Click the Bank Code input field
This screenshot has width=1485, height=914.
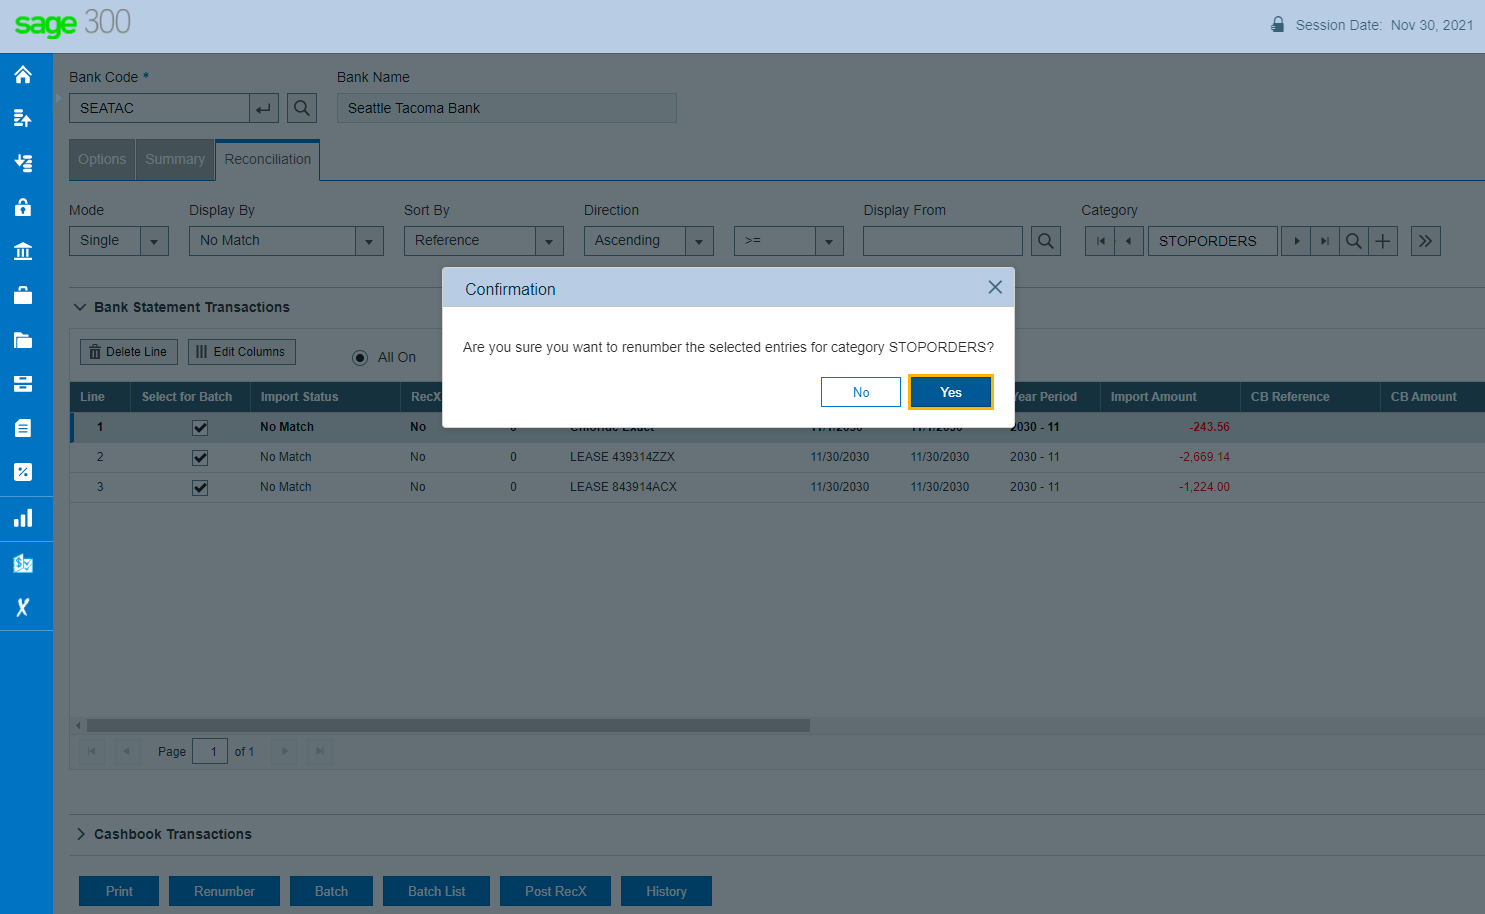pyautogui.click(x=159, y=108)
